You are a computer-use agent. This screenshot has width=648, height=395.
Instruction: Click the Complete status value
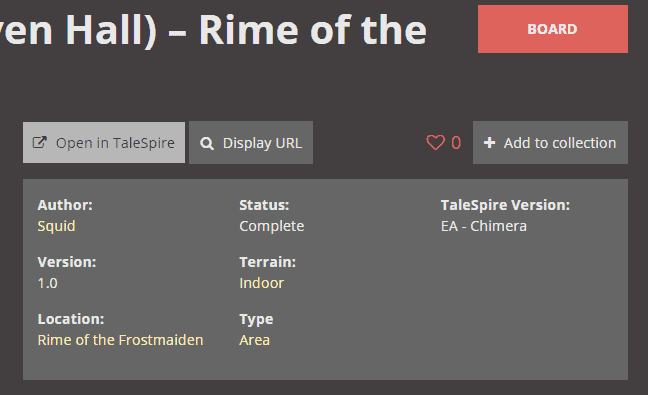272,226
